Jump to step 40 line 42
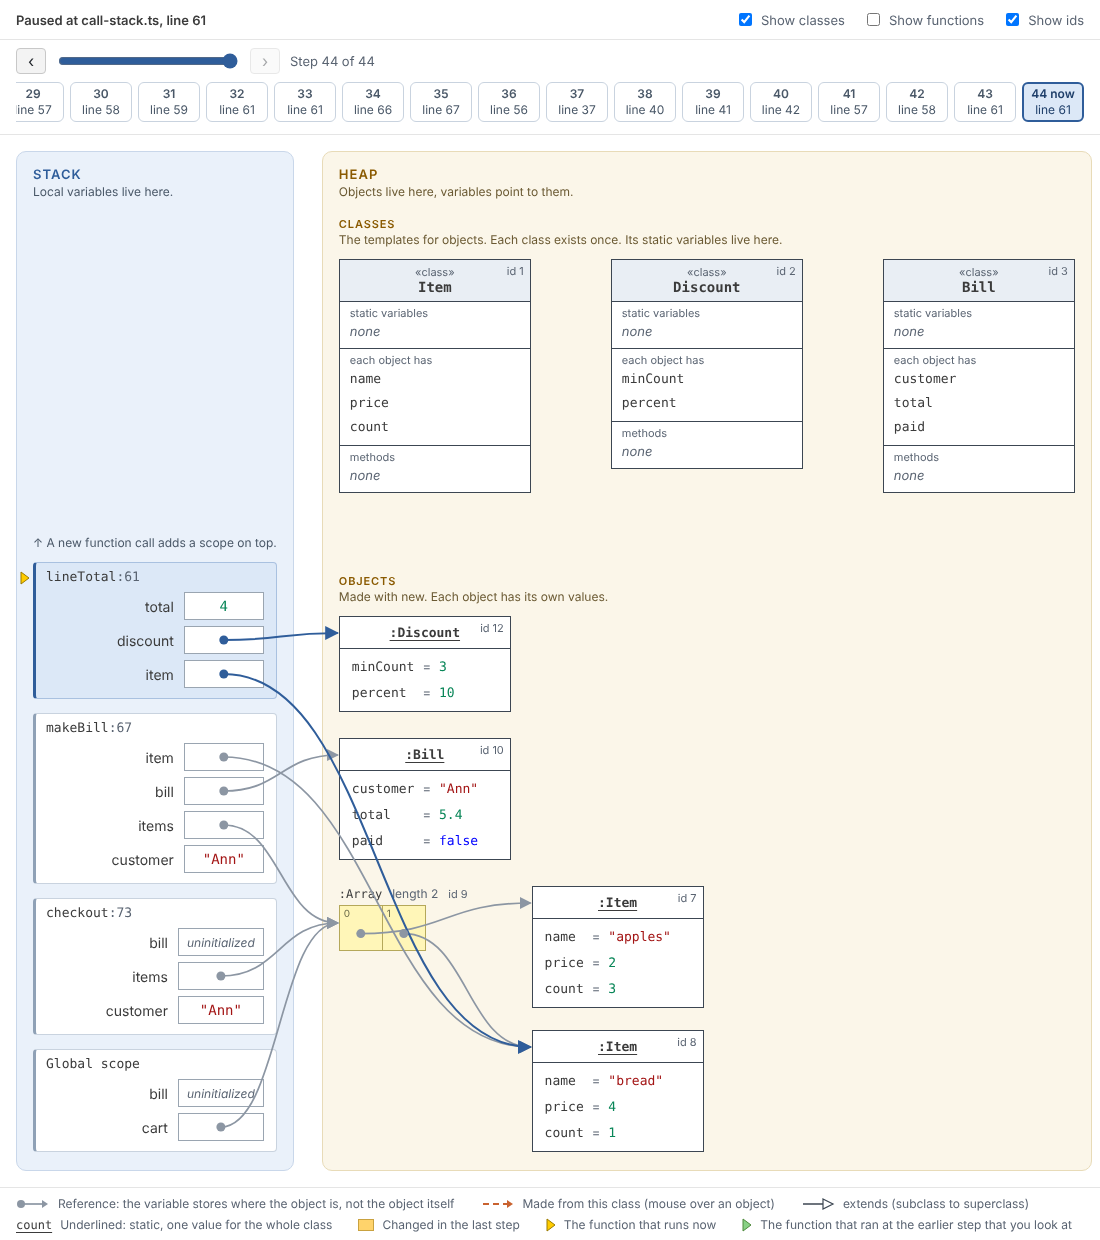This screenshot has width=1100, height=1240. 781,102
